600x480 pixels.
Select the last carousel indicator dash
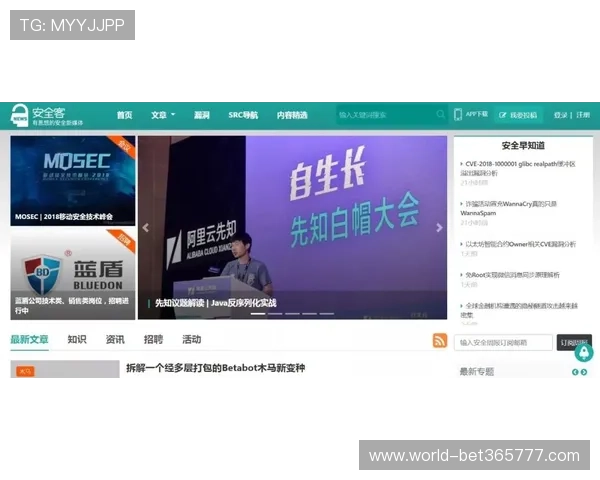point(327,314)
